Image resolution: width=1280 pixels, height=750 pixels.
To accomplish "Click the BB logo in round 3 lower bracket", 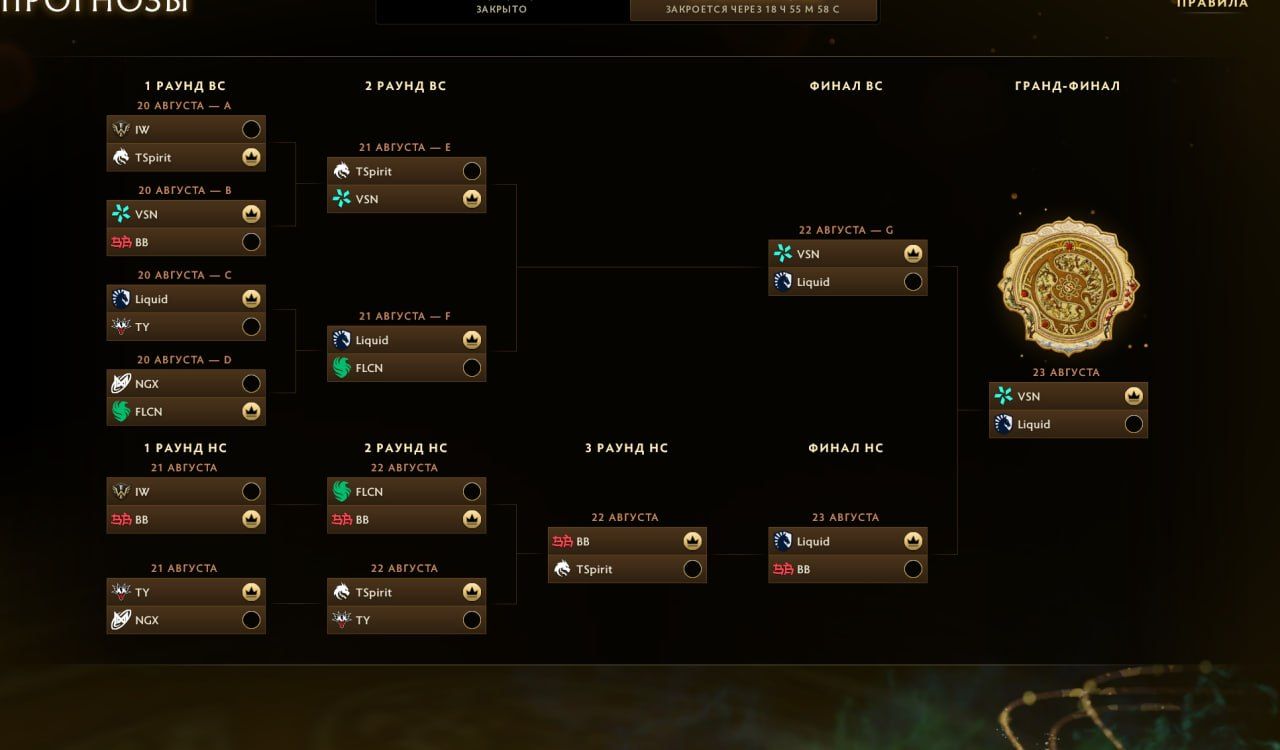I will coord(562,541).
